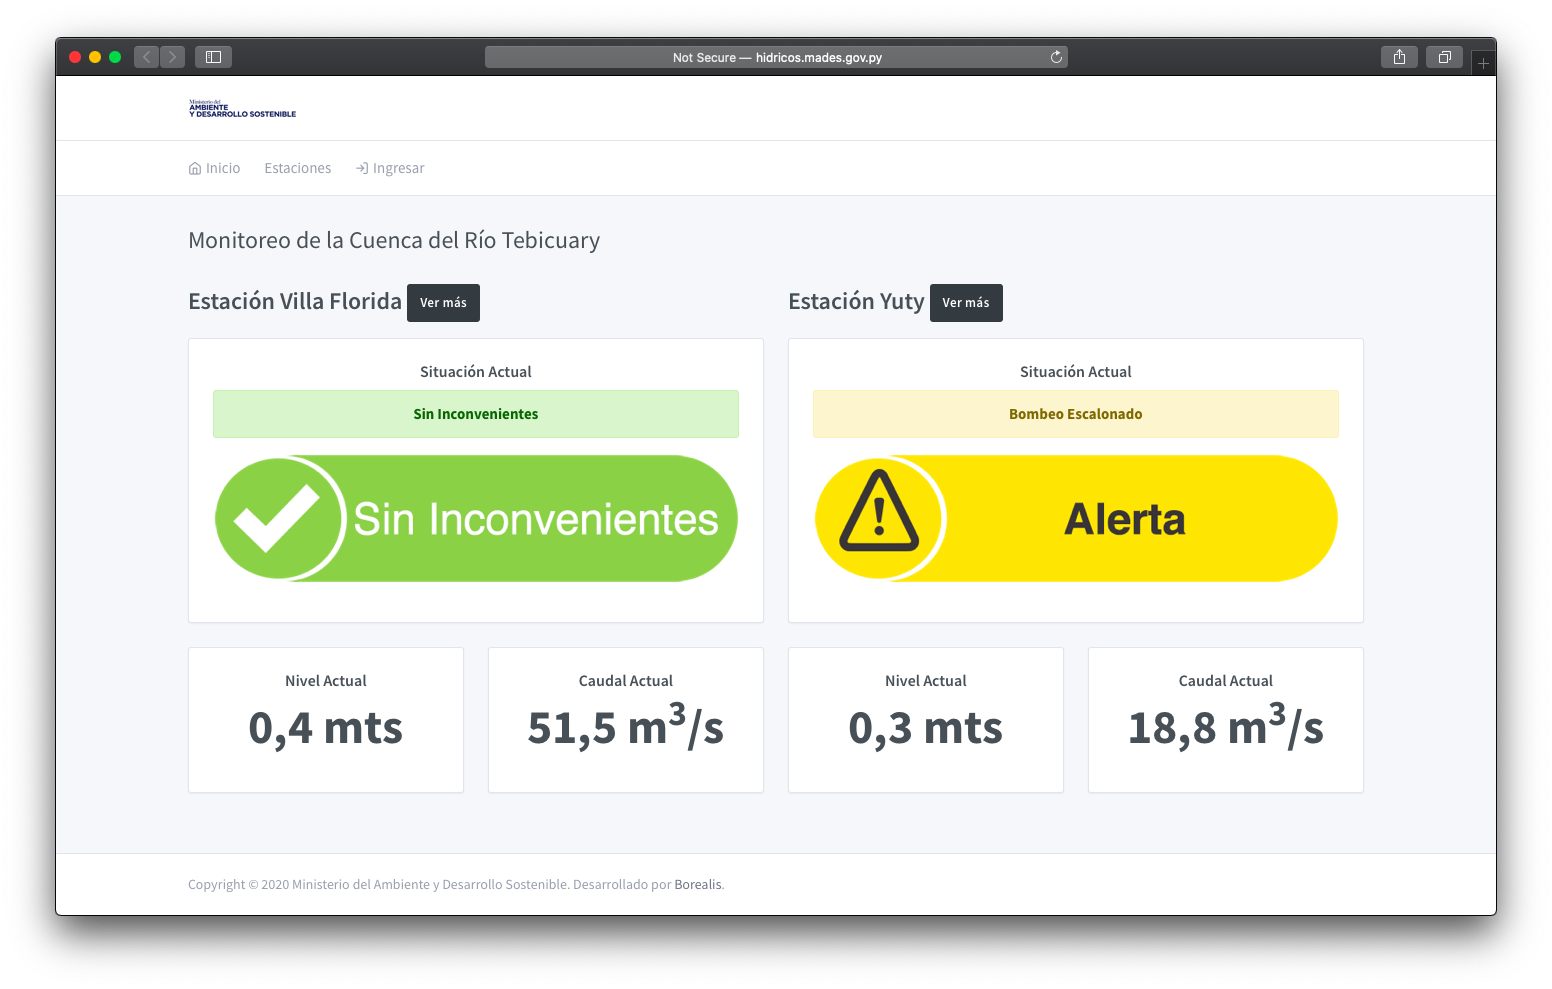The height and width of the screenshot is (989, 1552).
Task: Open a new tab with plus icon
Action: pos(1483,63)
